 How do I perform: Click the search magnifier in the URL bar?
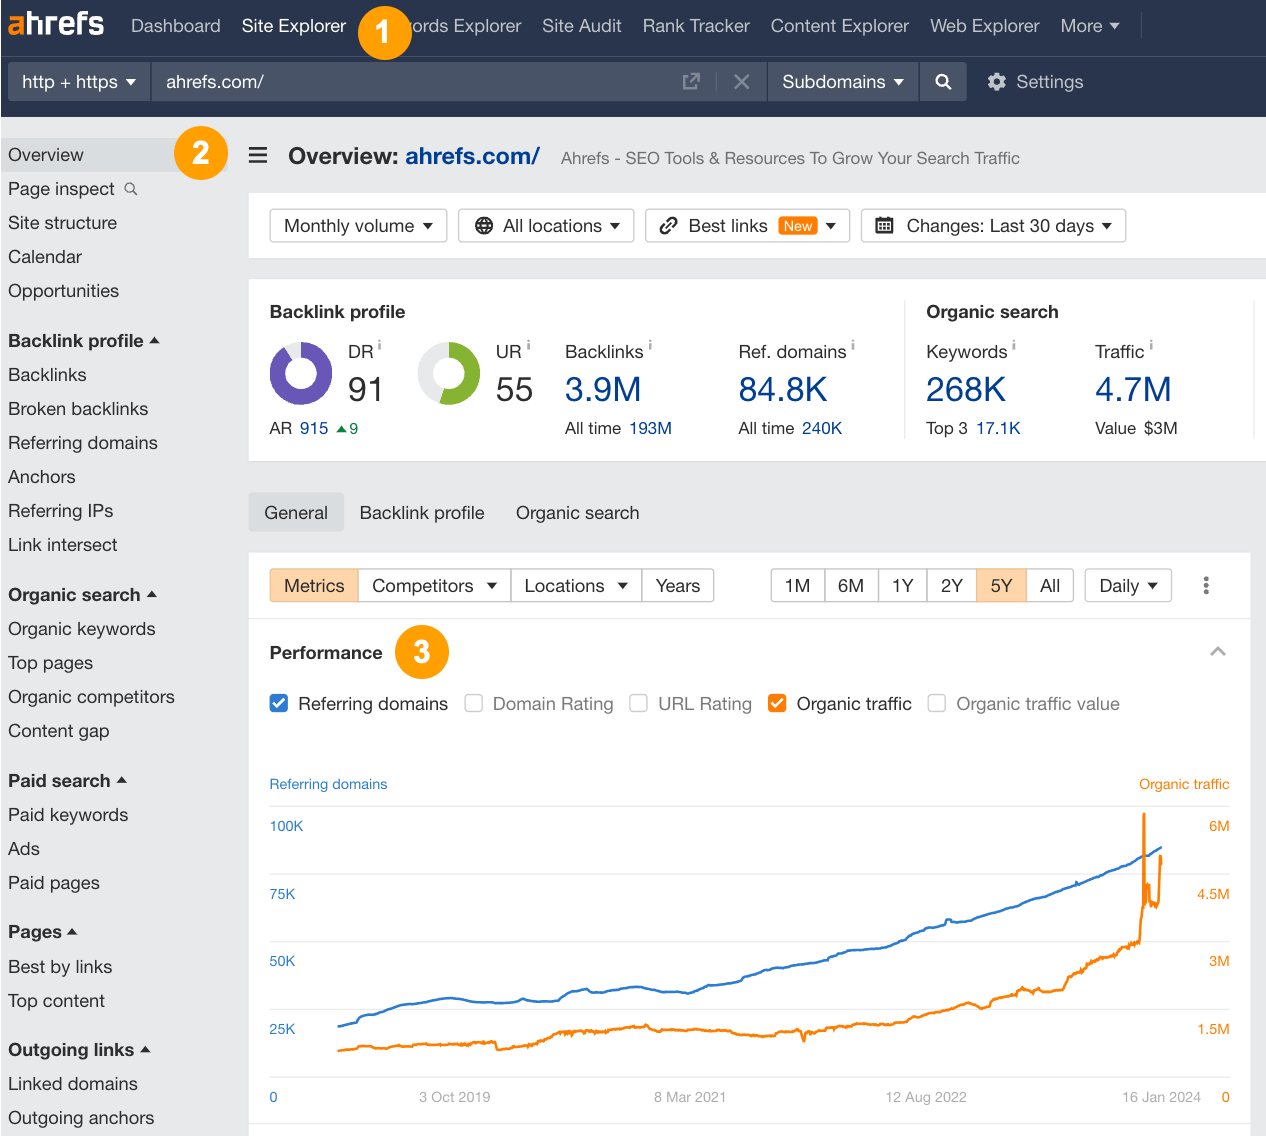(x=941, y=82)
